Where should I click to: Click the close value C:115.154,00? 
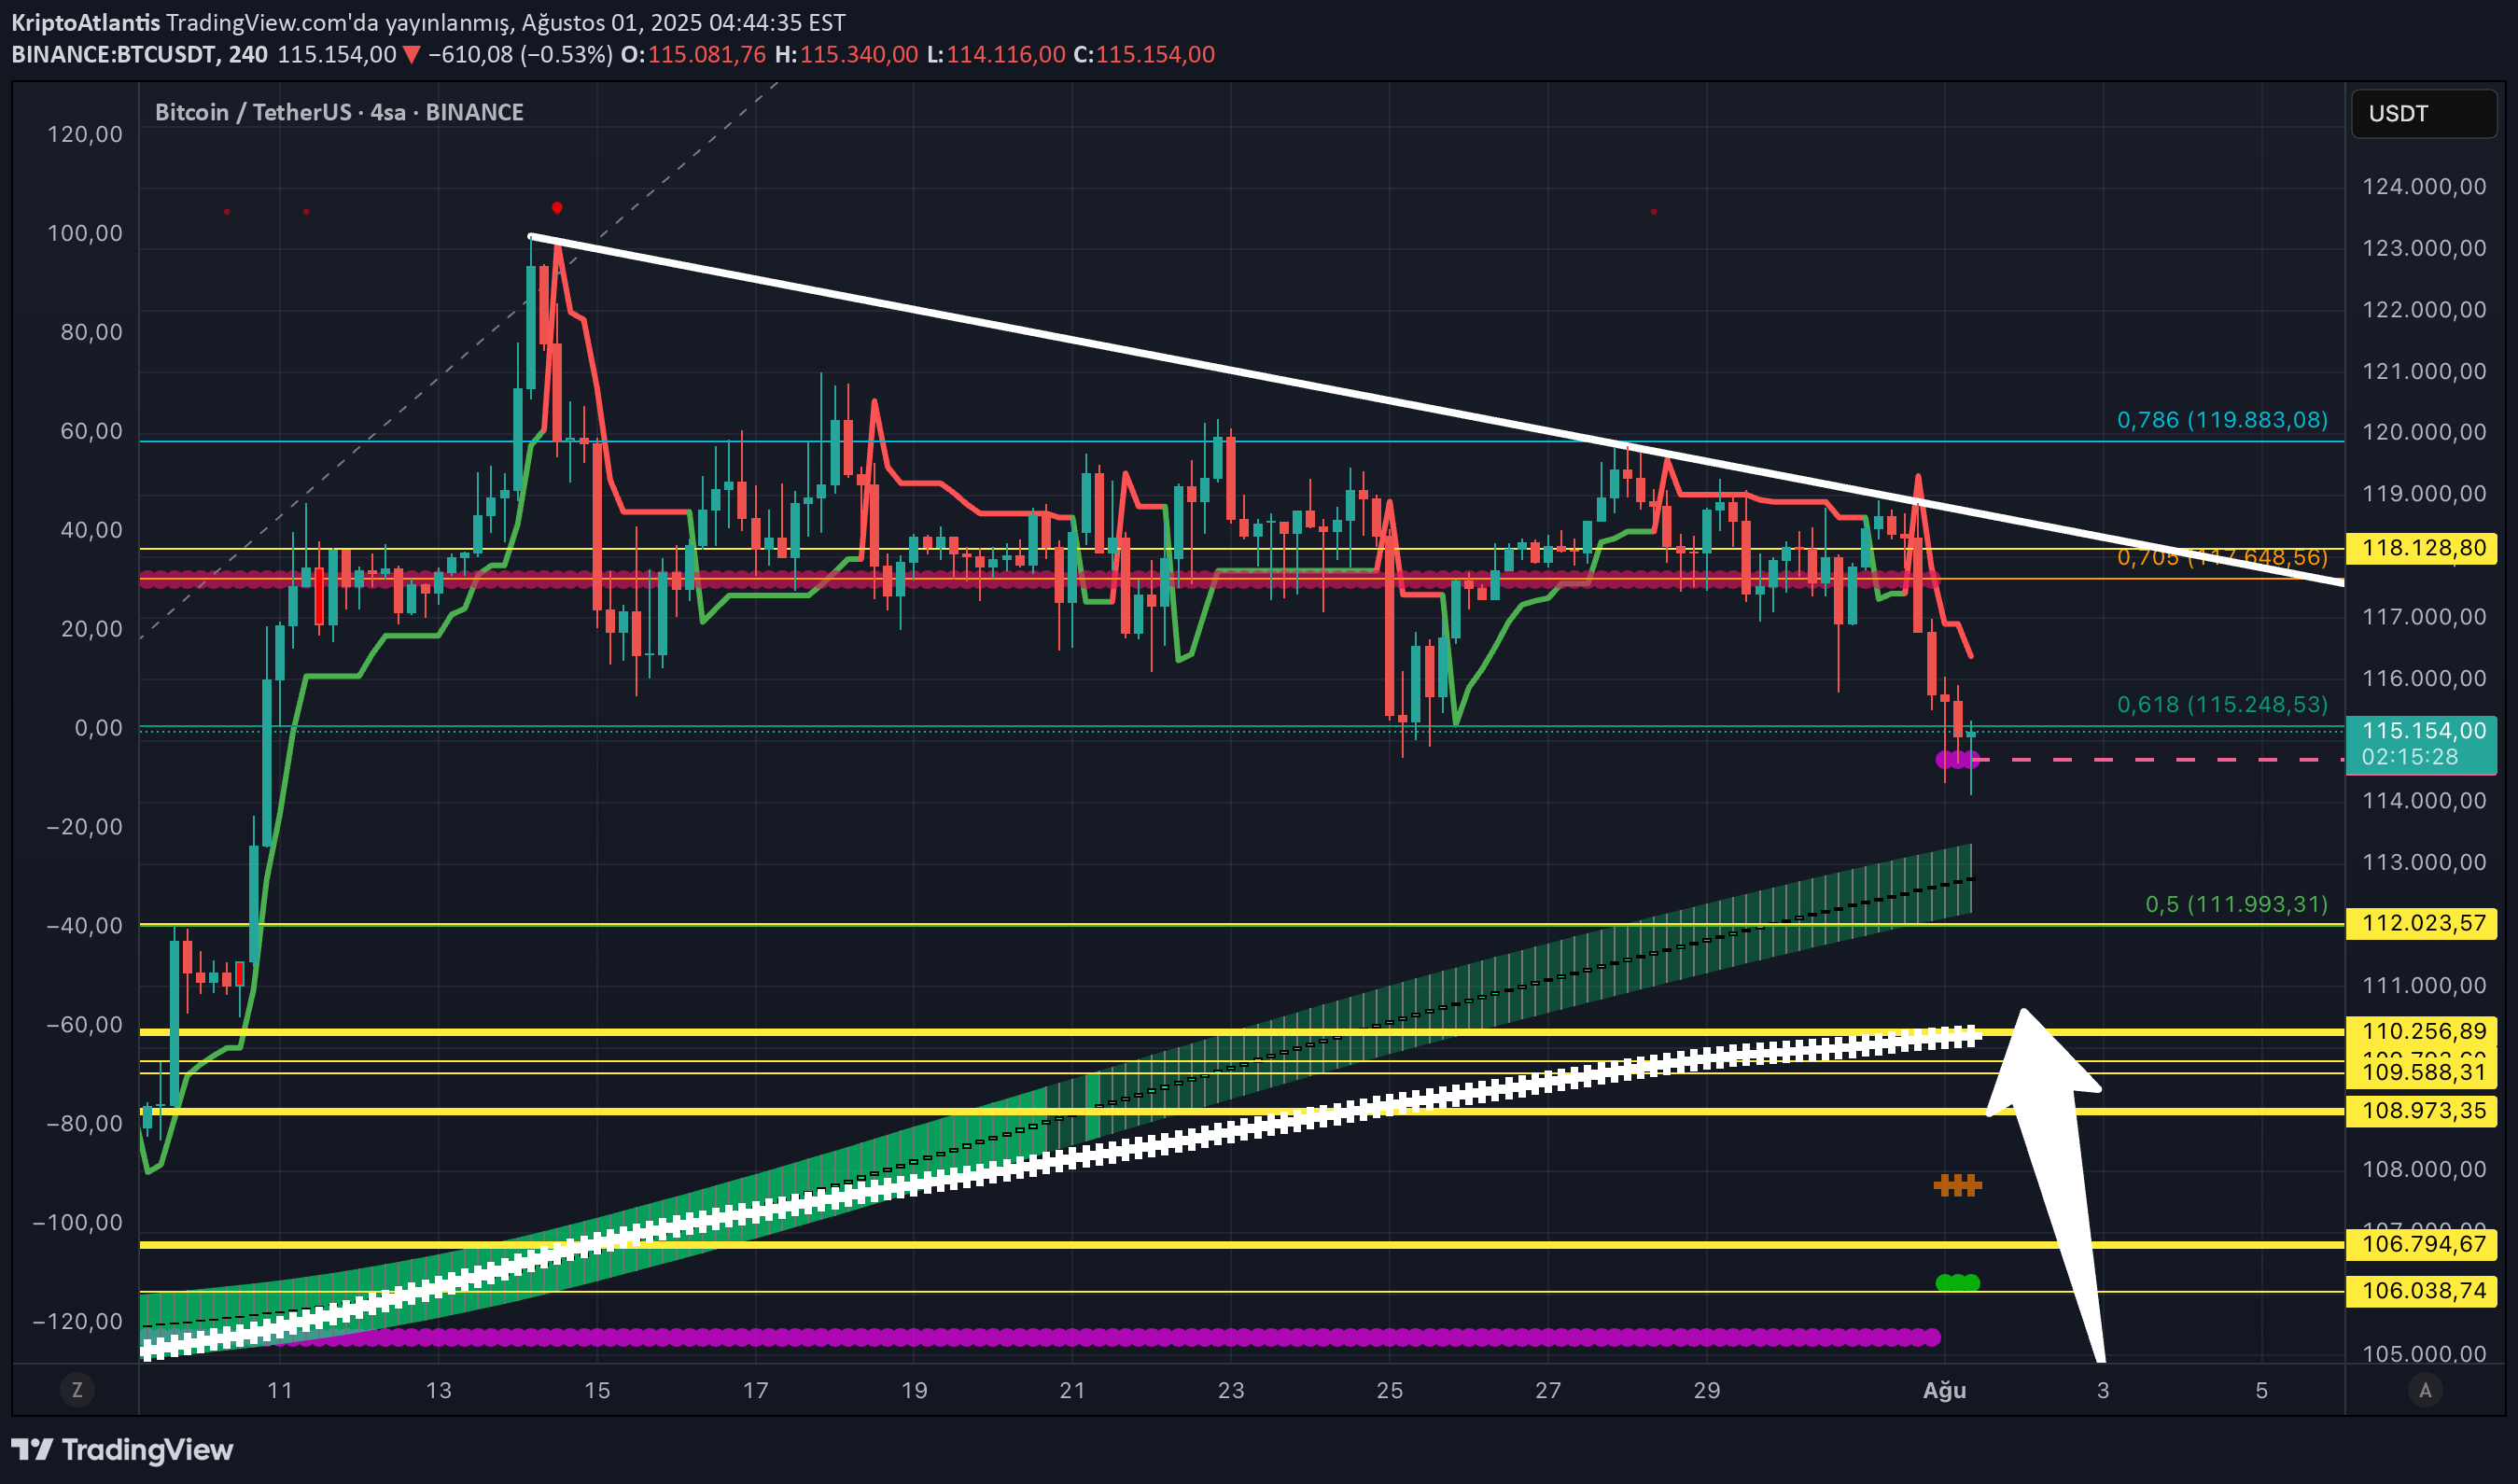tap(1144, 54)
